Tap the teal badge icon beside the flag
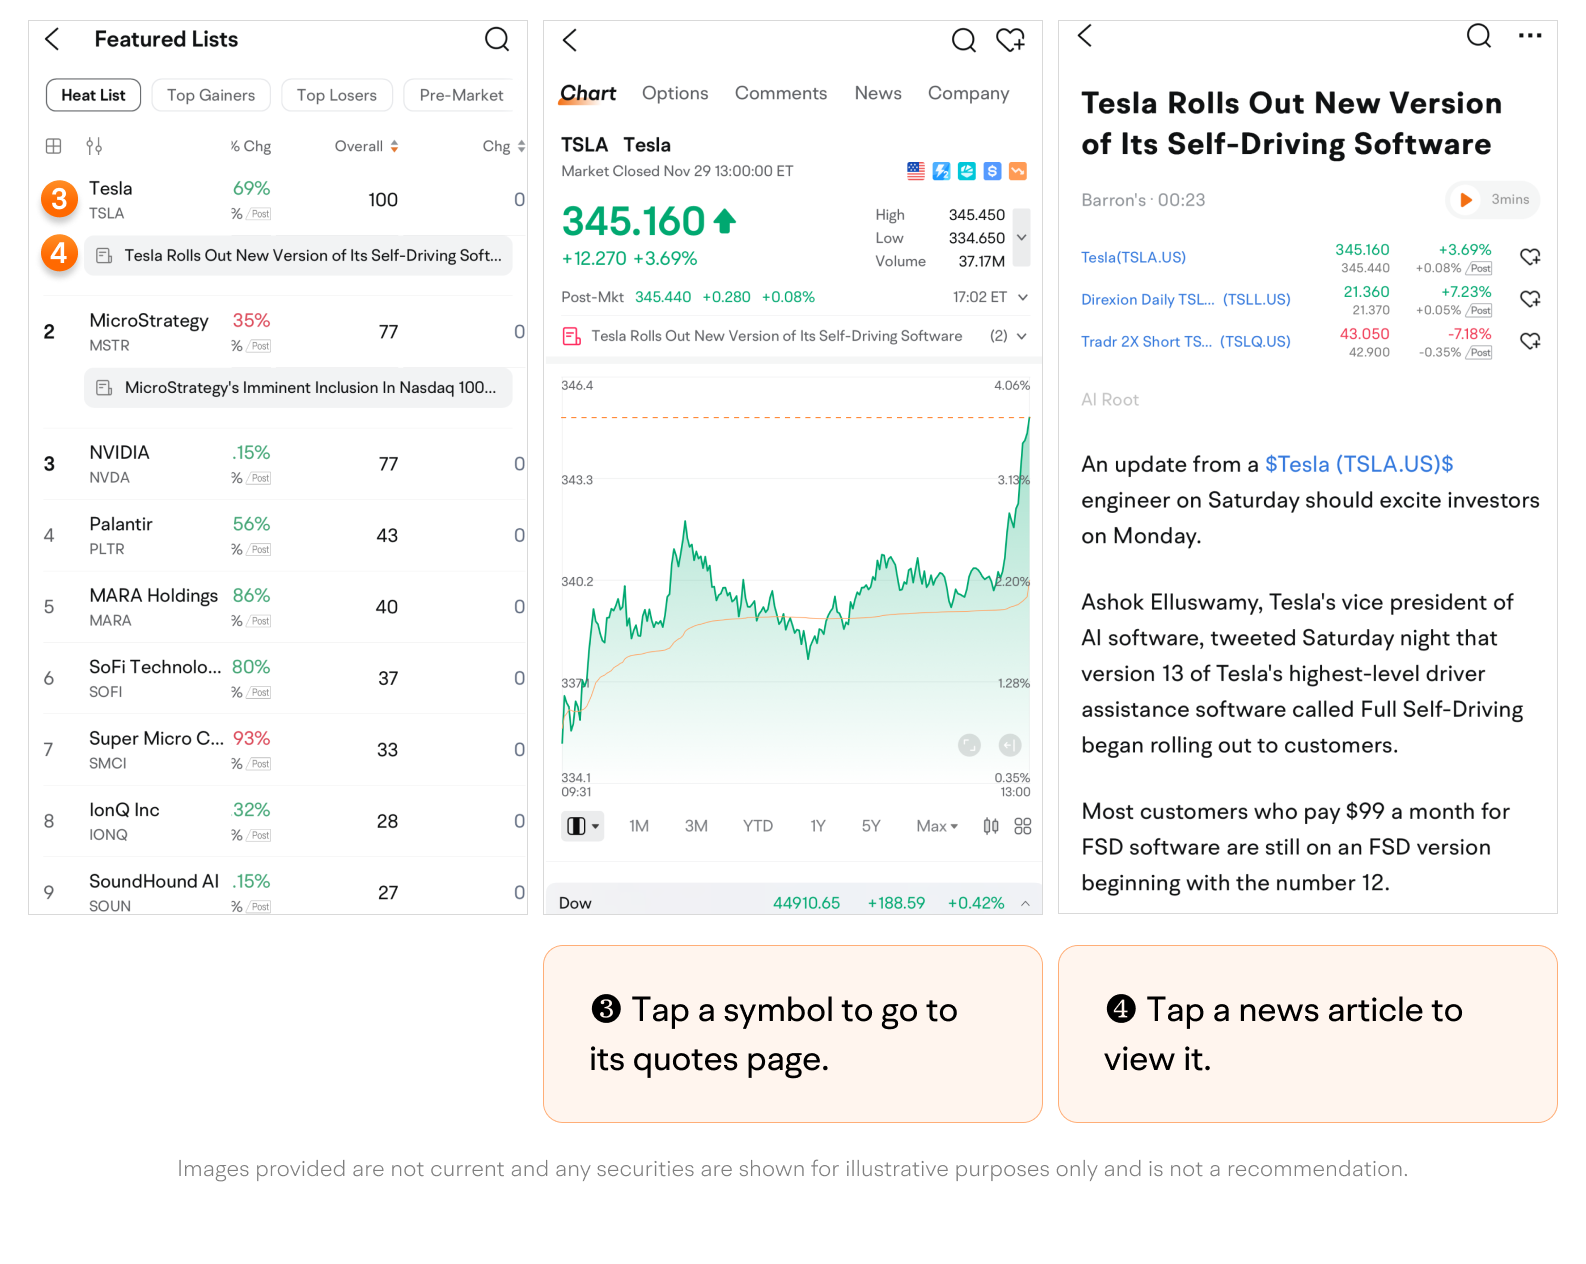The image size is (1586, 1264). pyautogui.click(x=967, y=171)
